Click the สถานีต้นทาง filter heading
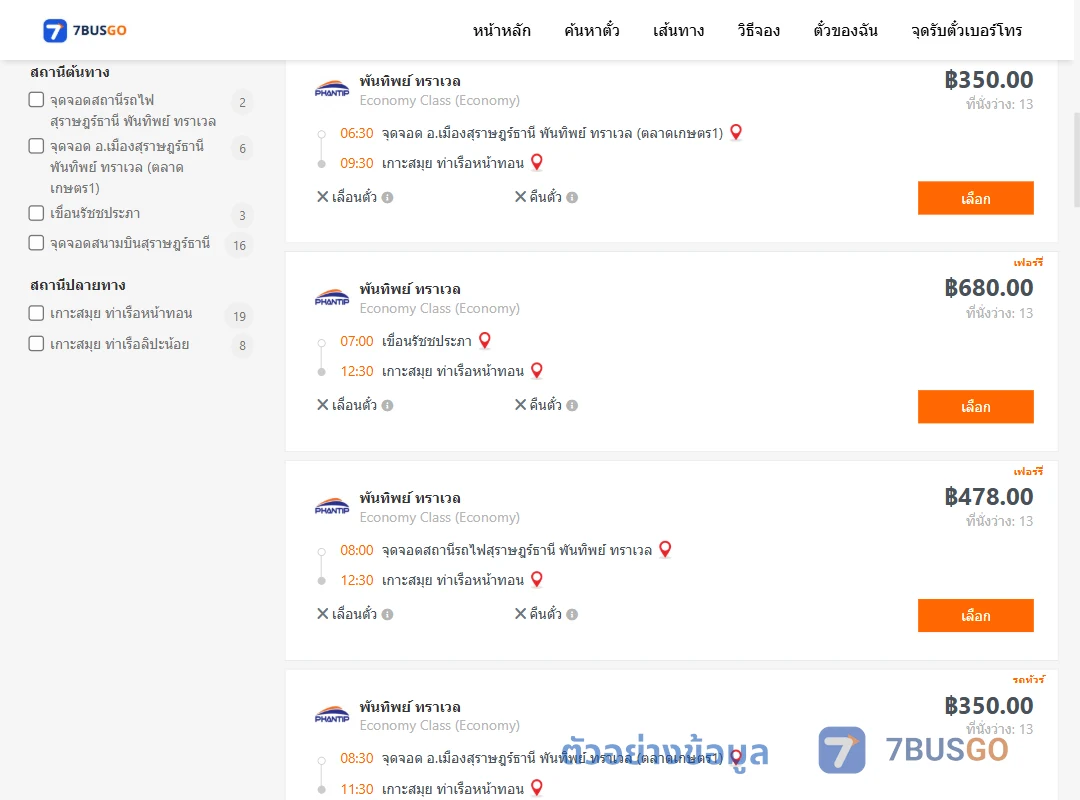 (70, 72)
